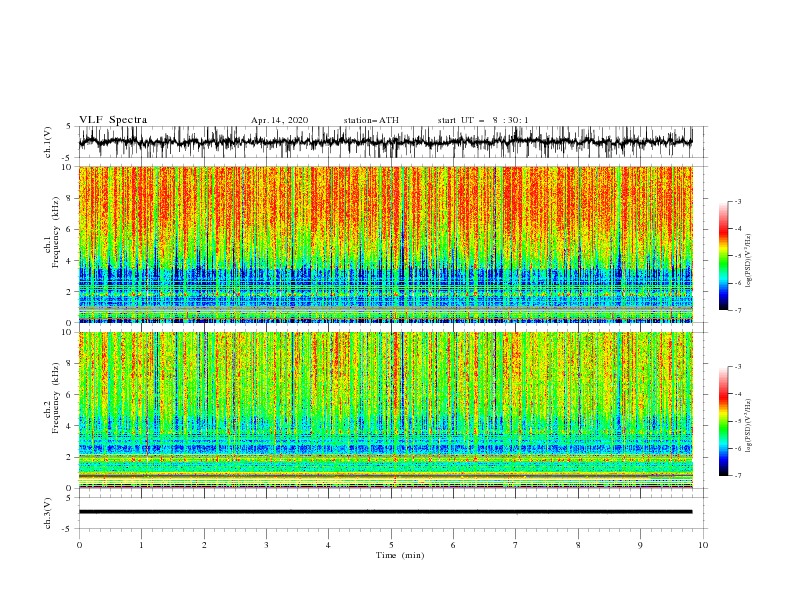Click the "-5" tick on upper colorbar
The width and height of the screenshot is (792, 612).
[738, 256]
